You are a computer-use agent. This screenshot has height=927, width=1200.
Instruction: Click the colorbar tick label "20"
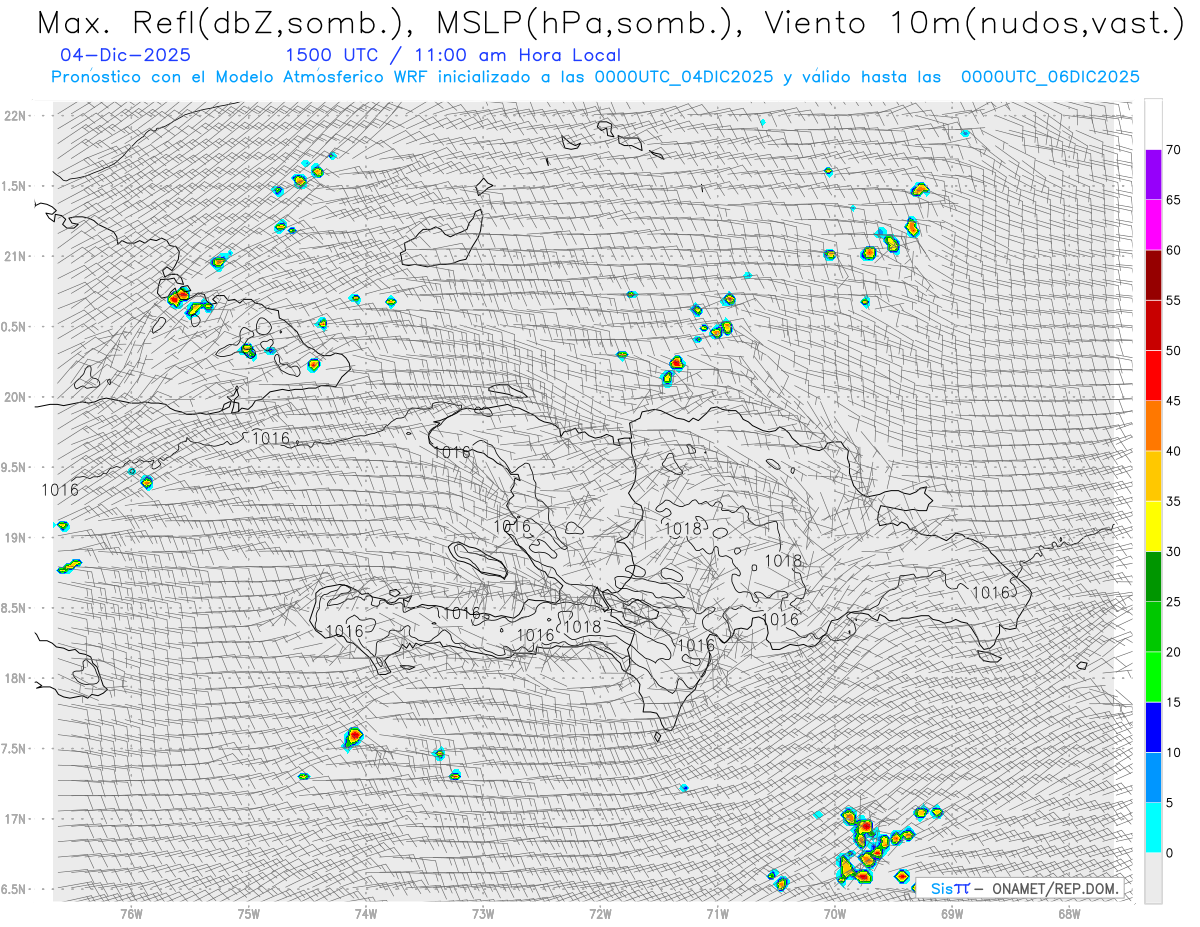[x=1174, y=652]
